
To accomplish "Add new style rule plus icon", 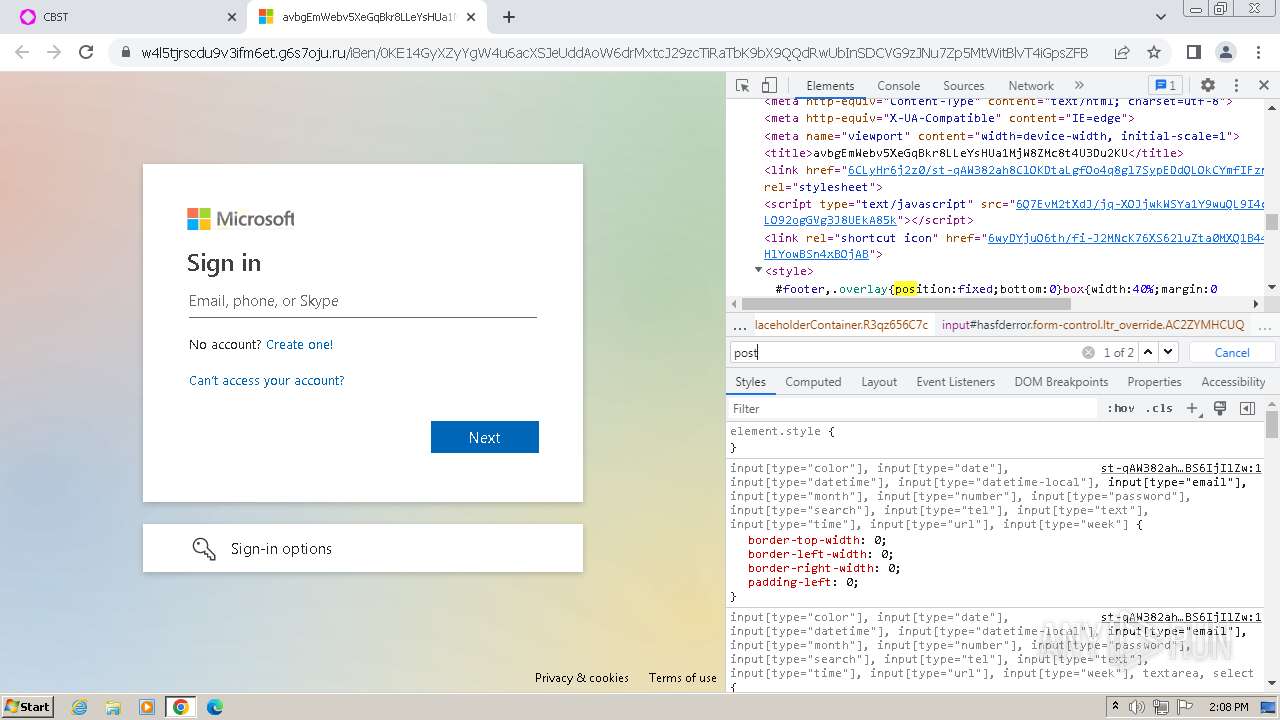I will [1192, 408].
